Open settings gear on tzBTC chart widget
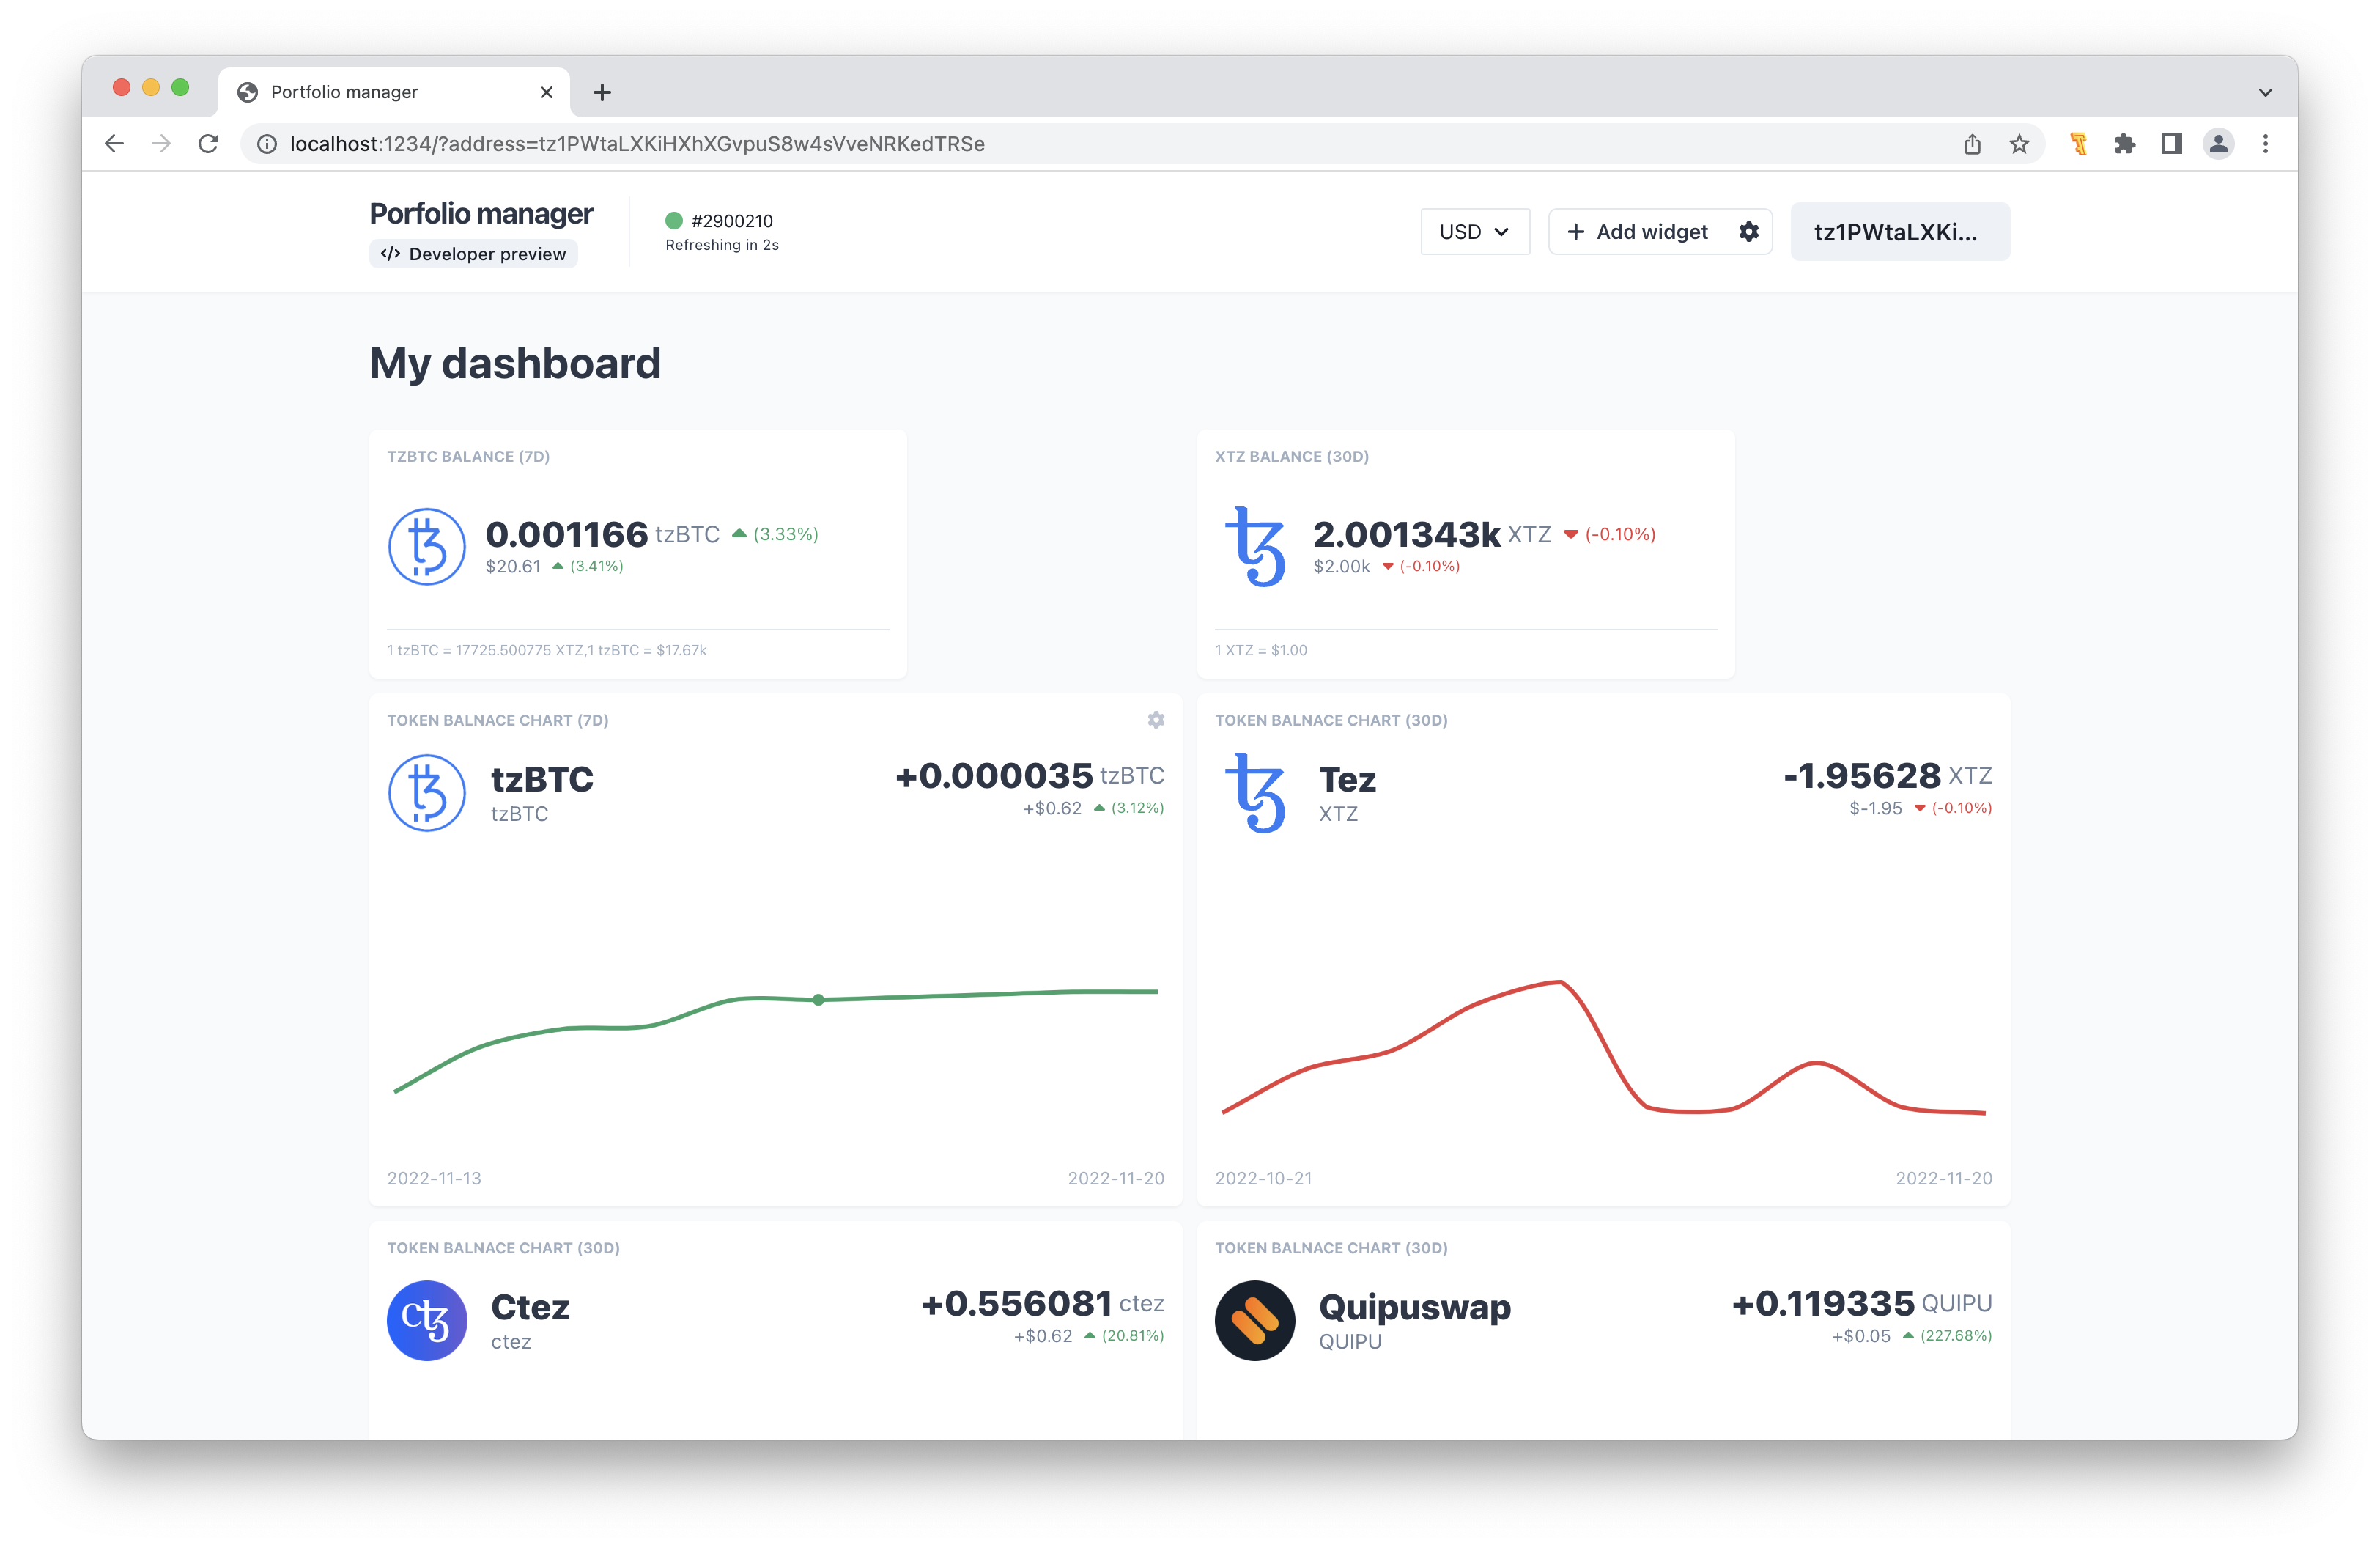 [1156, 720]
